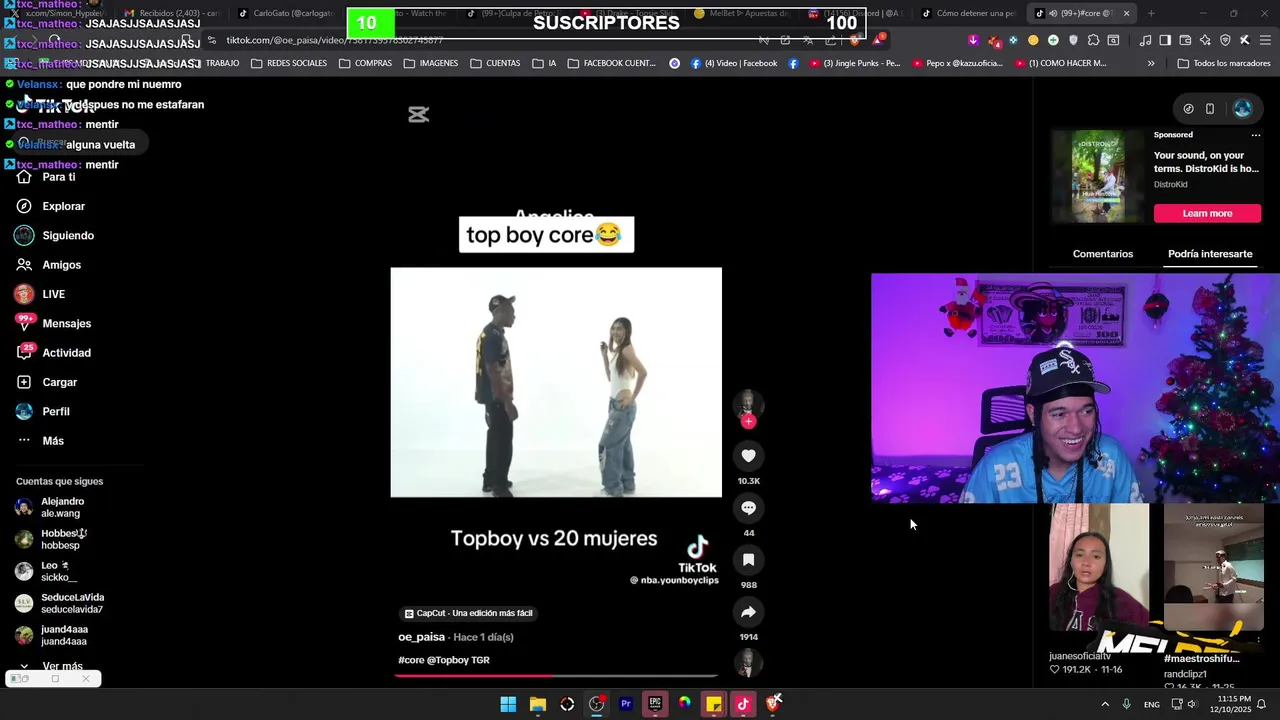
Task: Click the get-app phone icon
Action: (1209, 108)
